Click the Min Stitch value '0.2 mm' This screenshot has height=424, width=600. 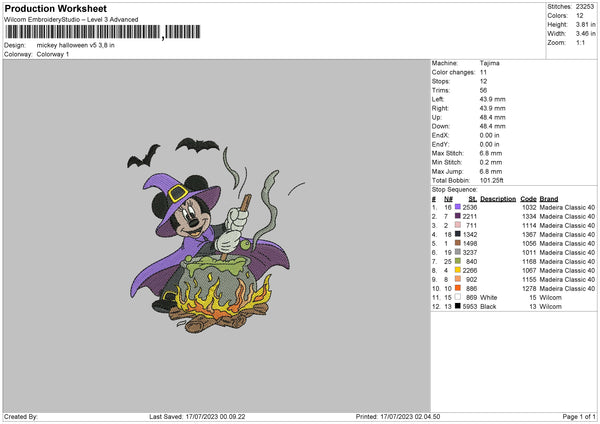tap(491, 162)
